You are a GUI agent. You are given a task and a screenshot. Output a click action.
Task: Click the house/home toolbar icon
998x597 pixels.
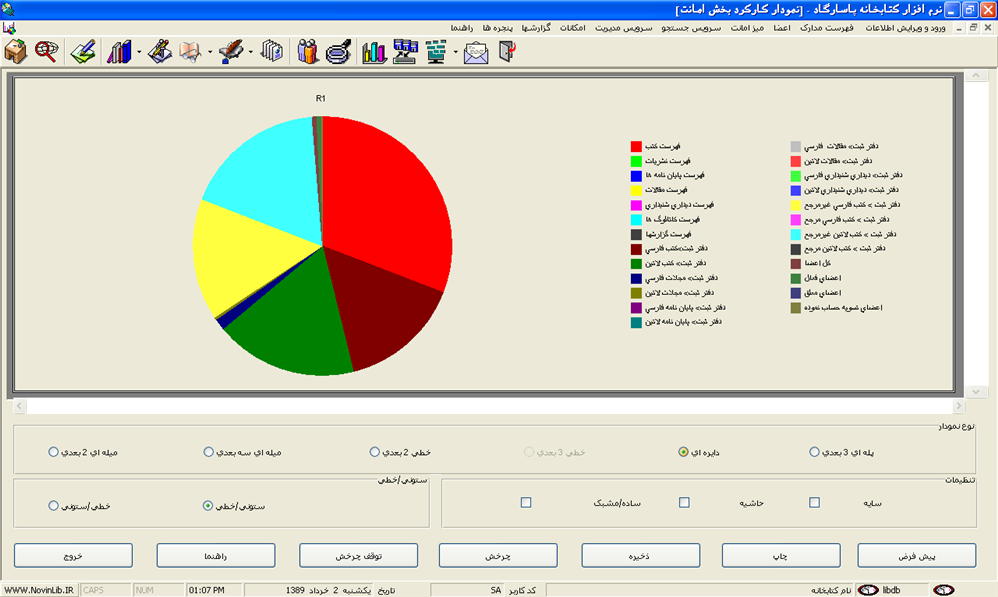tap(16, 51)
